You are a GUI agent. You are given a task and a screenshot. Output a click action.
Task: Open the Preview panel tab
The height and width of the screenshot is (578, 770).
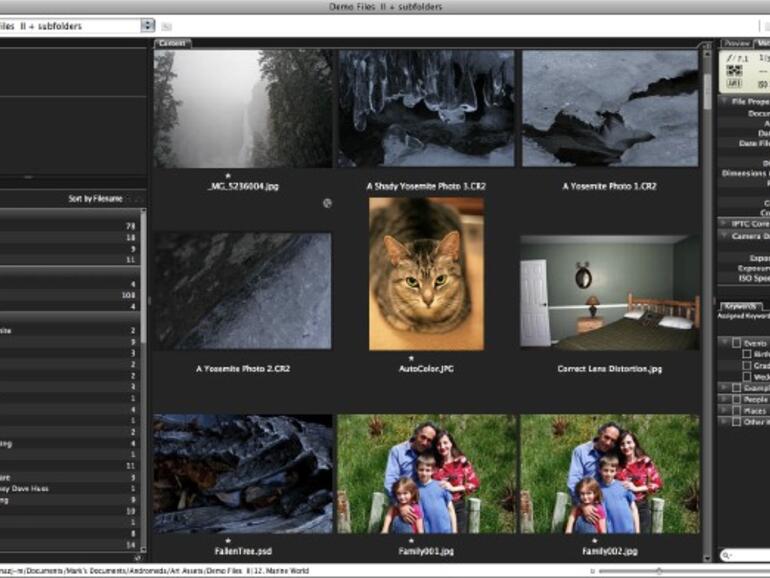pos(737,43)
